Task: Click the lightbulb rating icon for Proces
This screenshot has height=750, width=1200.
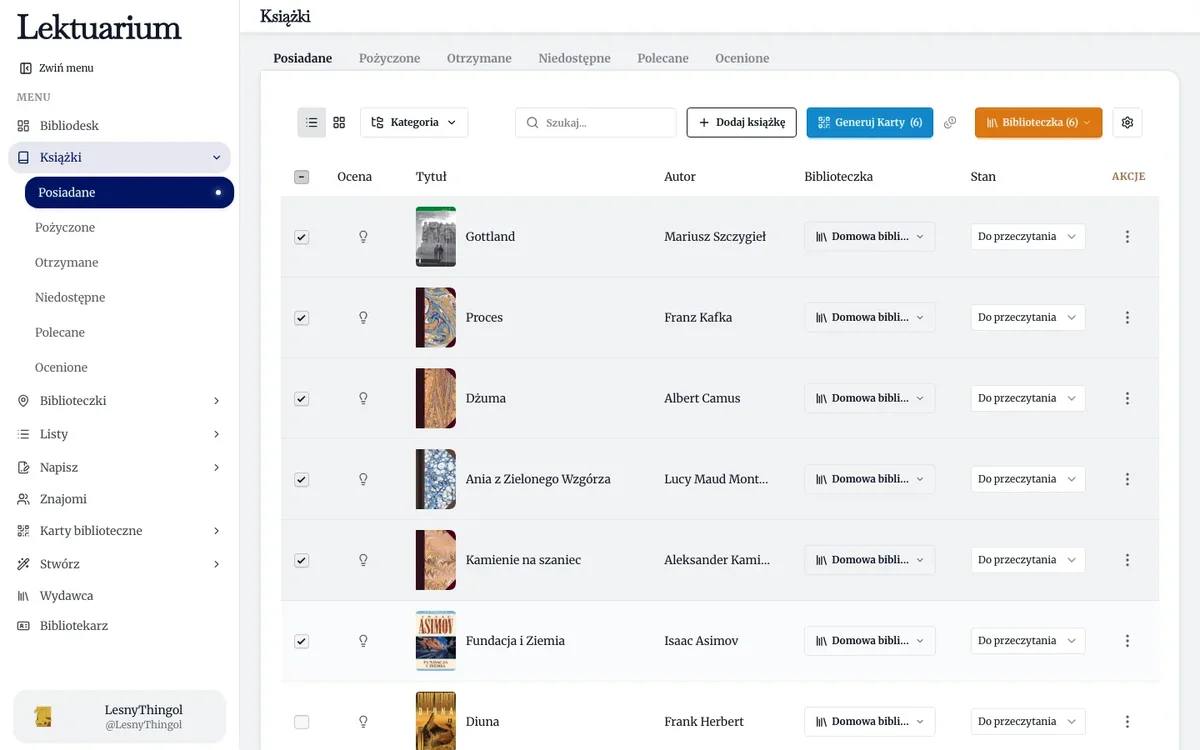Action: pos(364,318)
